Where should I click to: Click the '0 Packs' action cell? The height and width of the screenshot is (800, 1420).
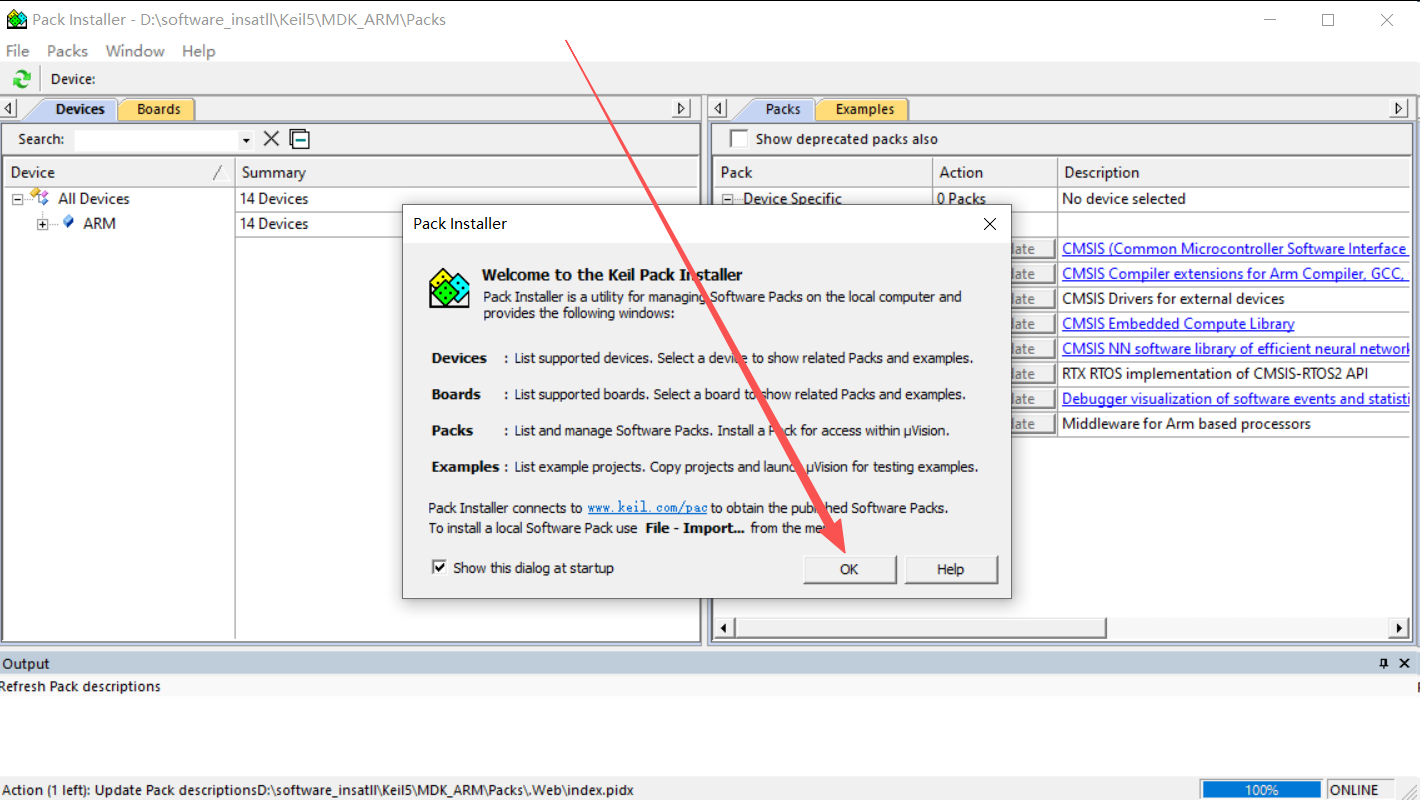click(x=961, y=198)
